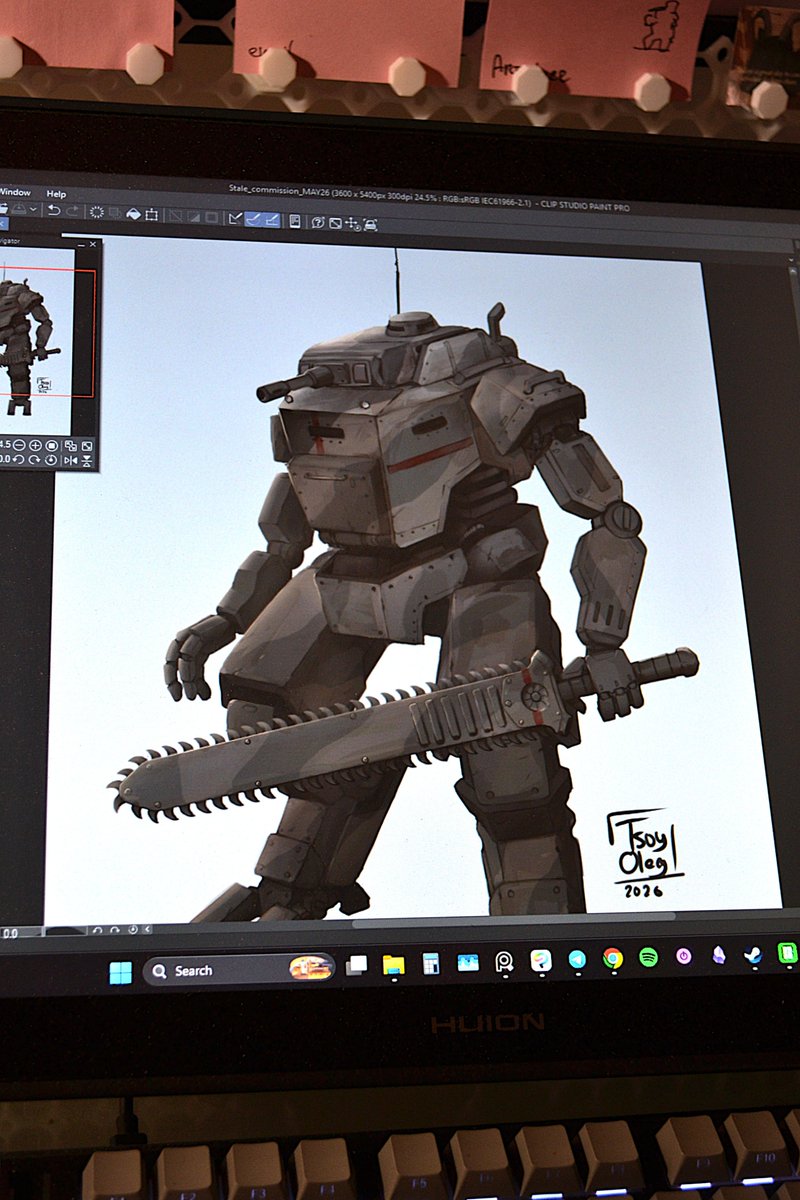Viewport: 800px width, 1200px height.
Task: Click the Redo arrow in command bar
Action: [x=73, y=212]
